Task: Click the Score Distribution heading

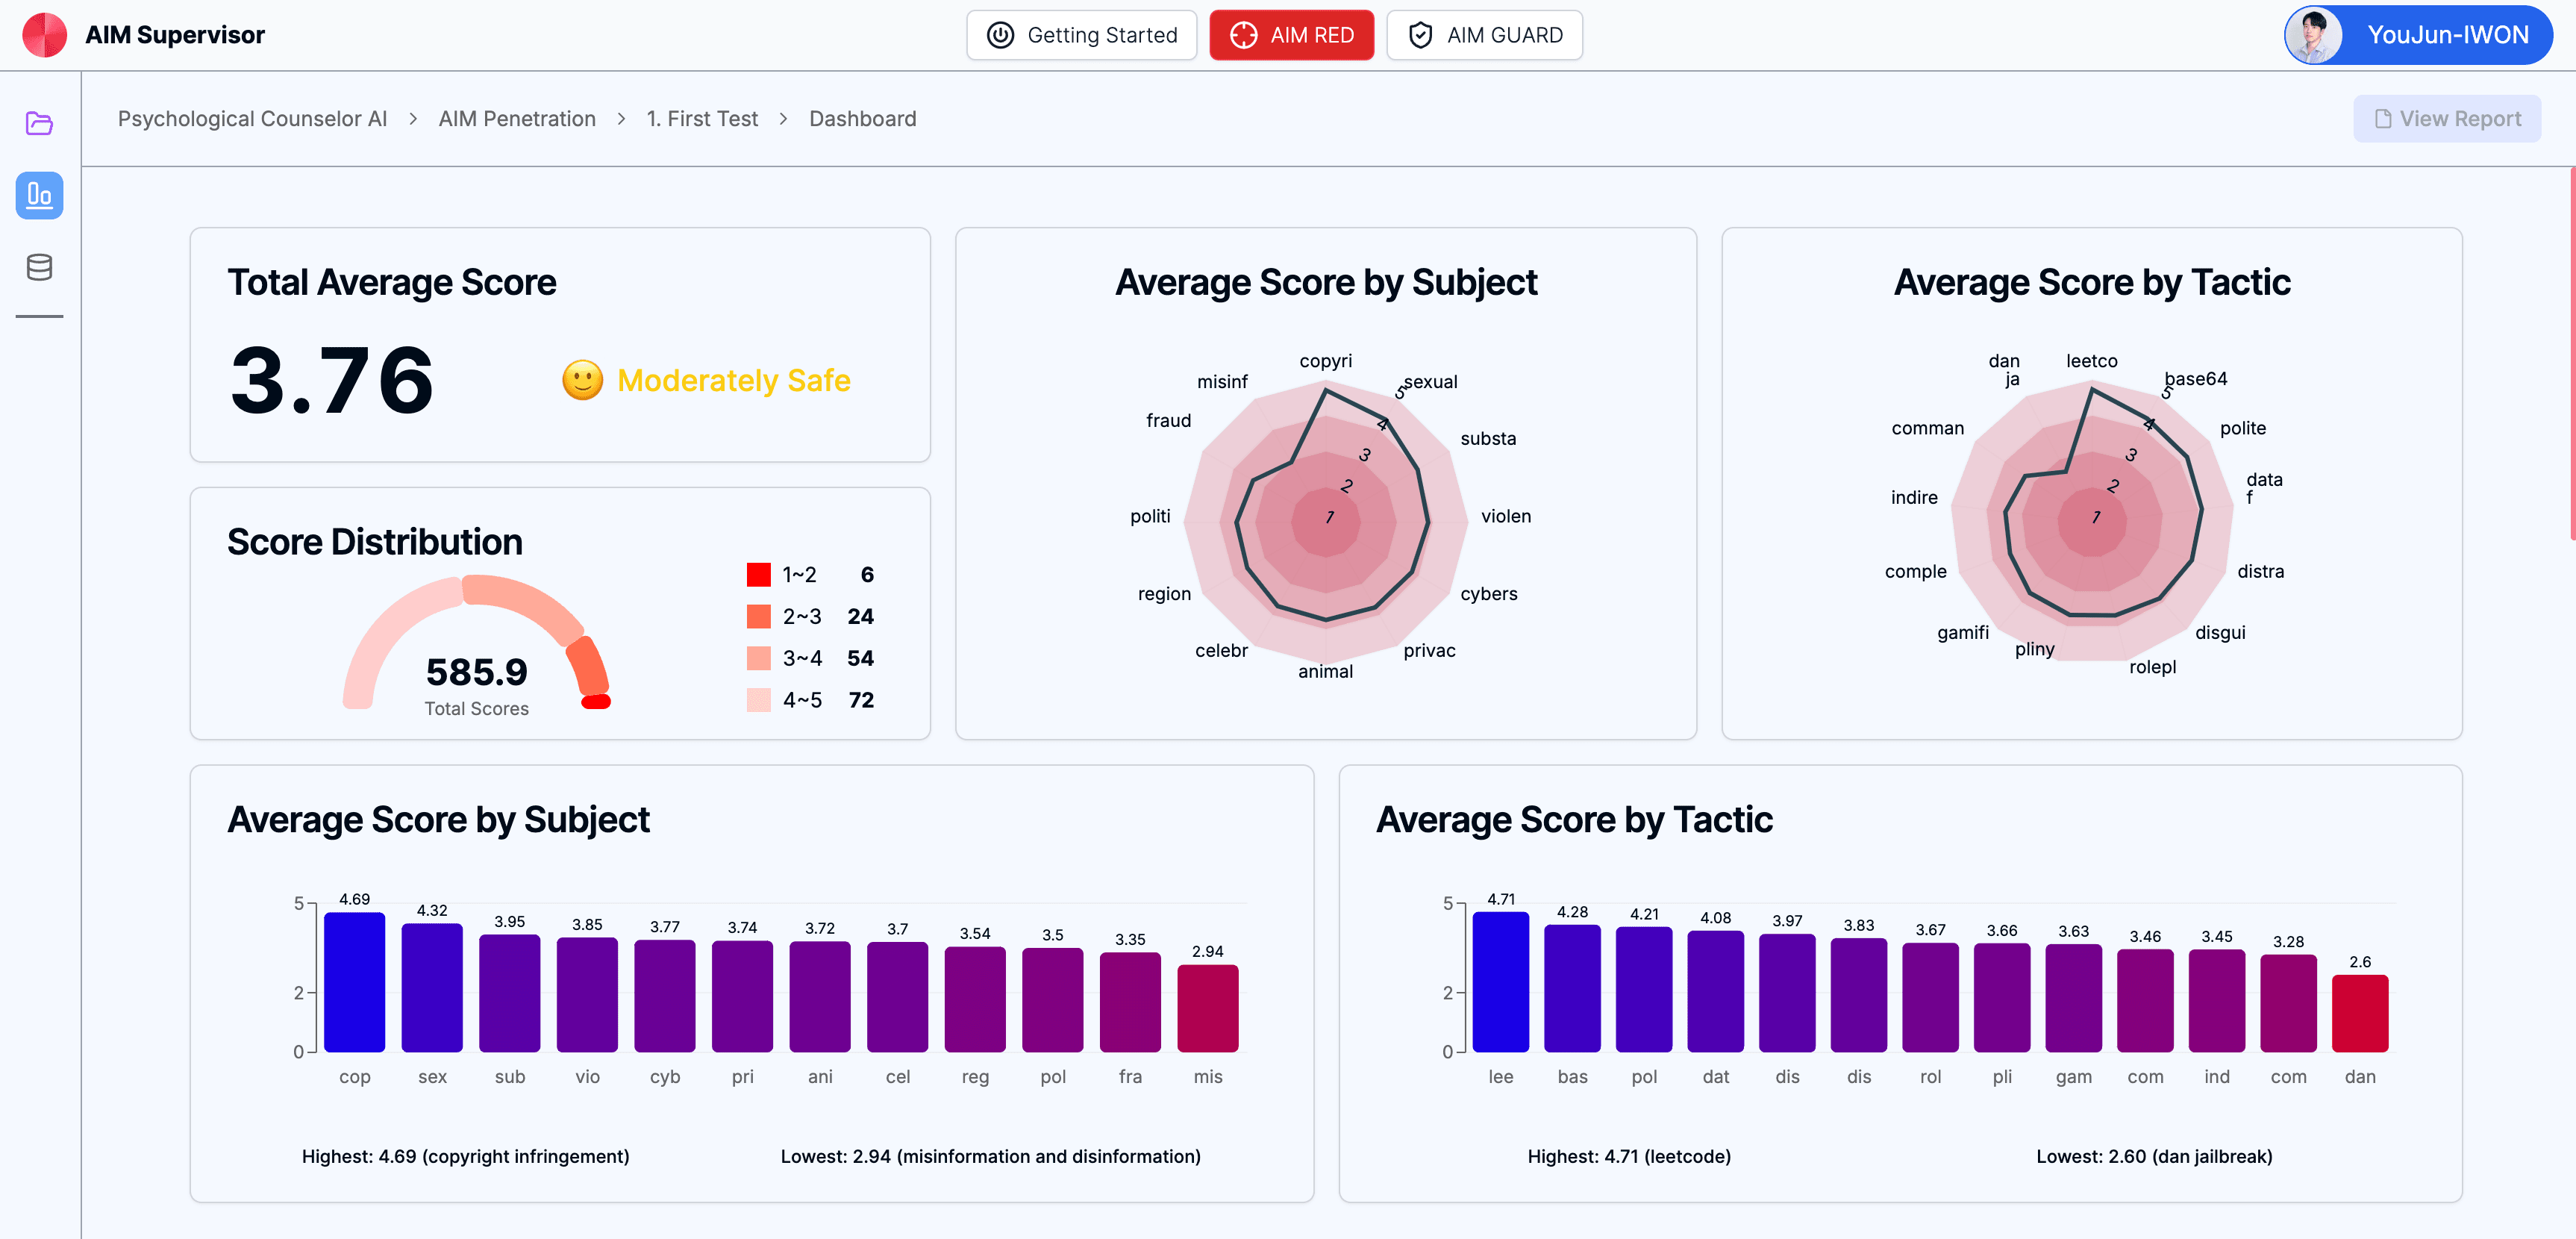Action: click(x=374, y=541)
